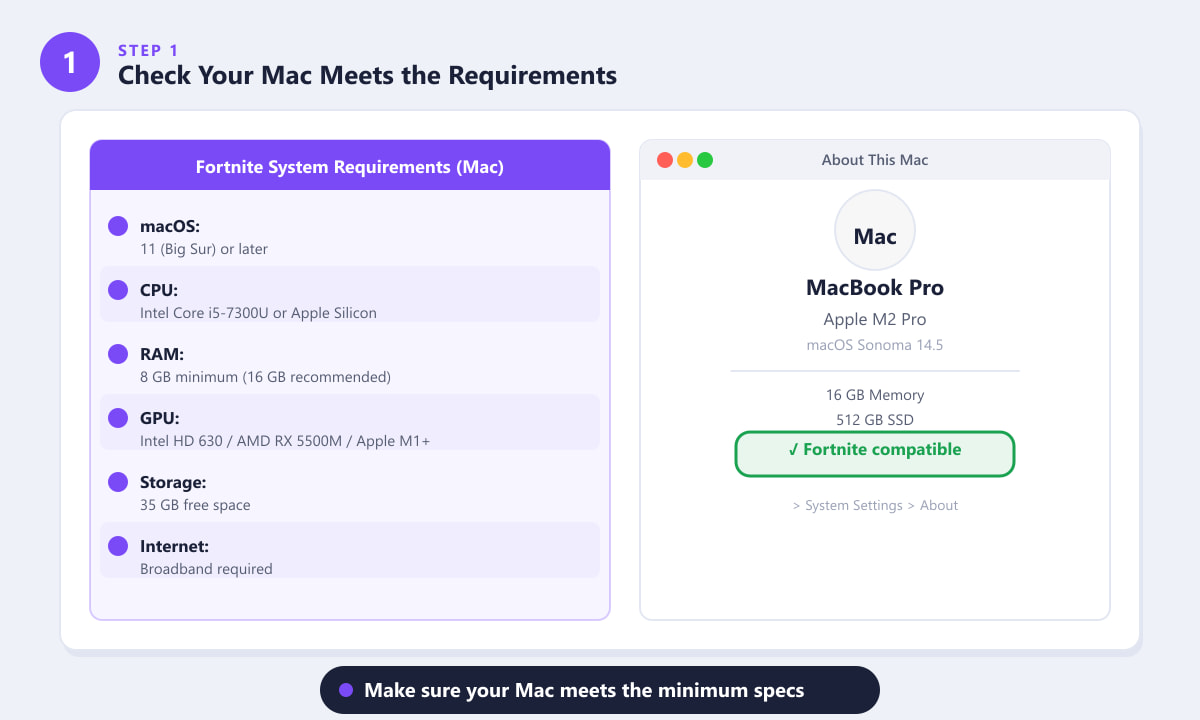Click the yellow minimize window dot
This screenshot has height=720, width=1200.
(685, 160)
